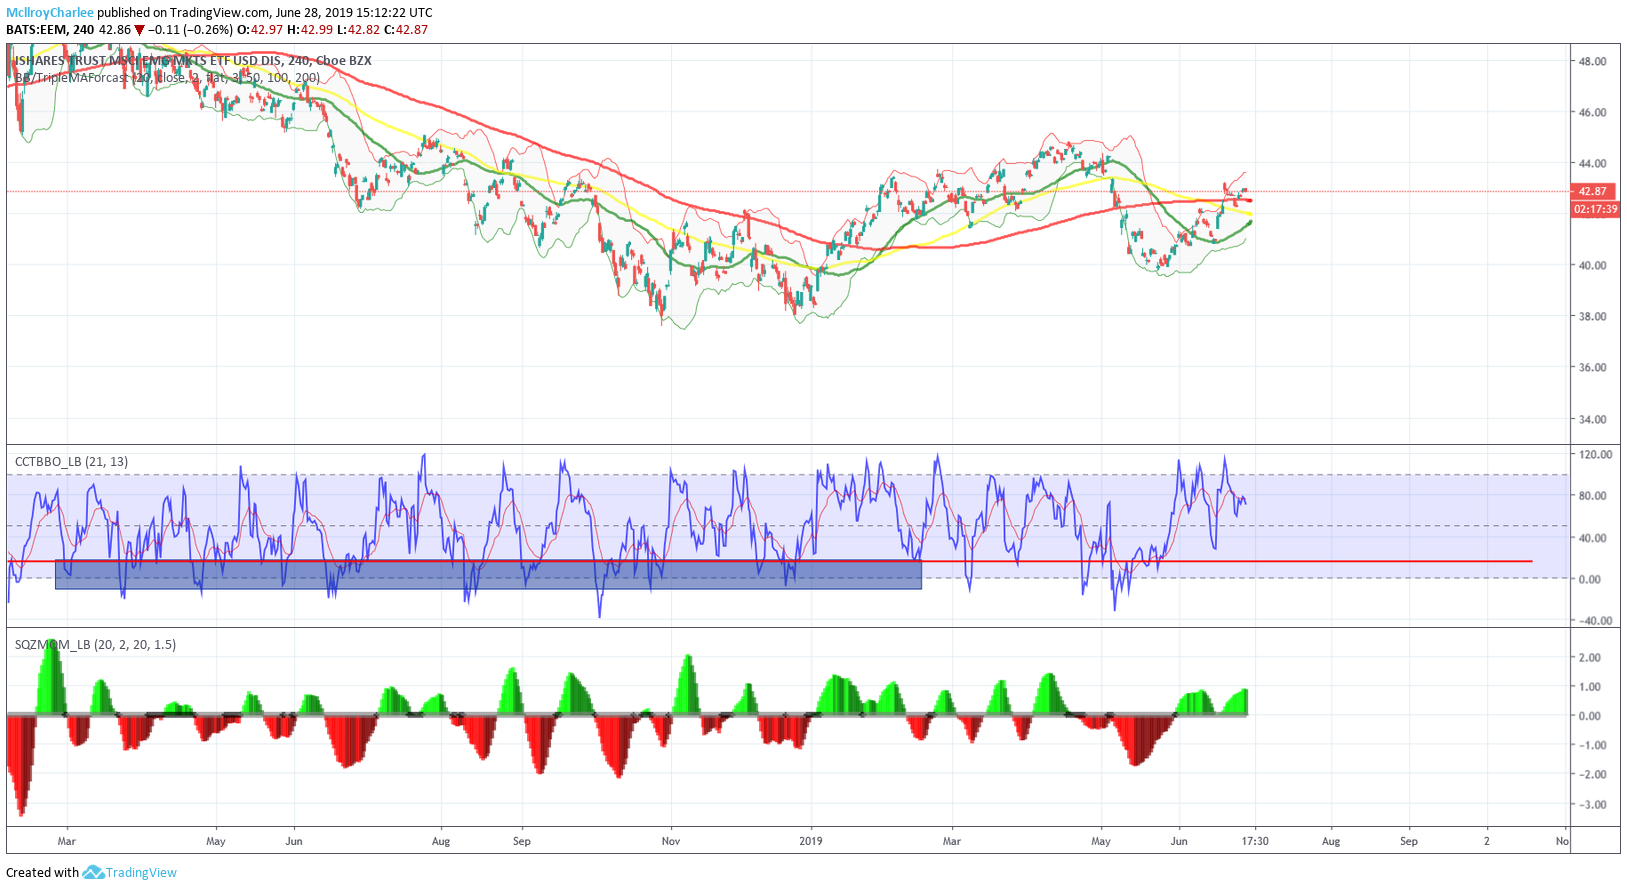Viewport: 1627px width, 890px height.
Task: Click the −3.00 momentum axis label
Action: click(x=1591, y=804)
